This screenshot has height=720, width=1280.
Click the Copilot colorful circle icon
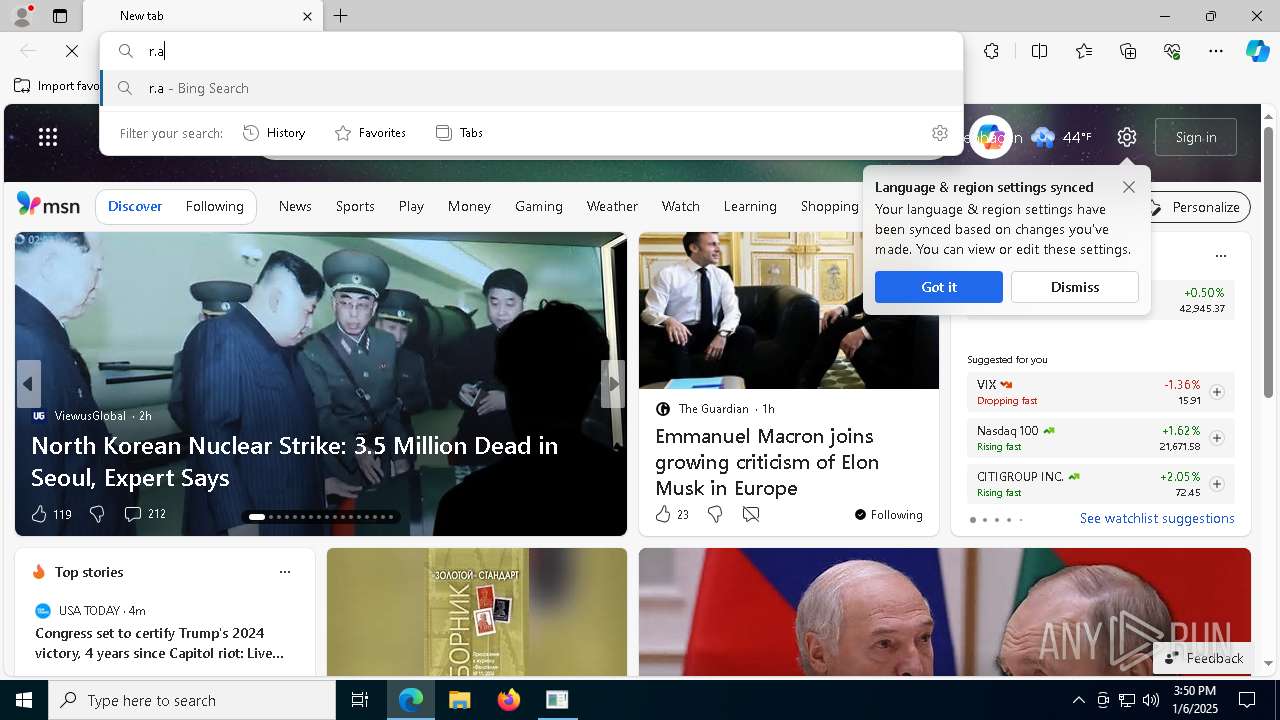[x=990, y=137]
